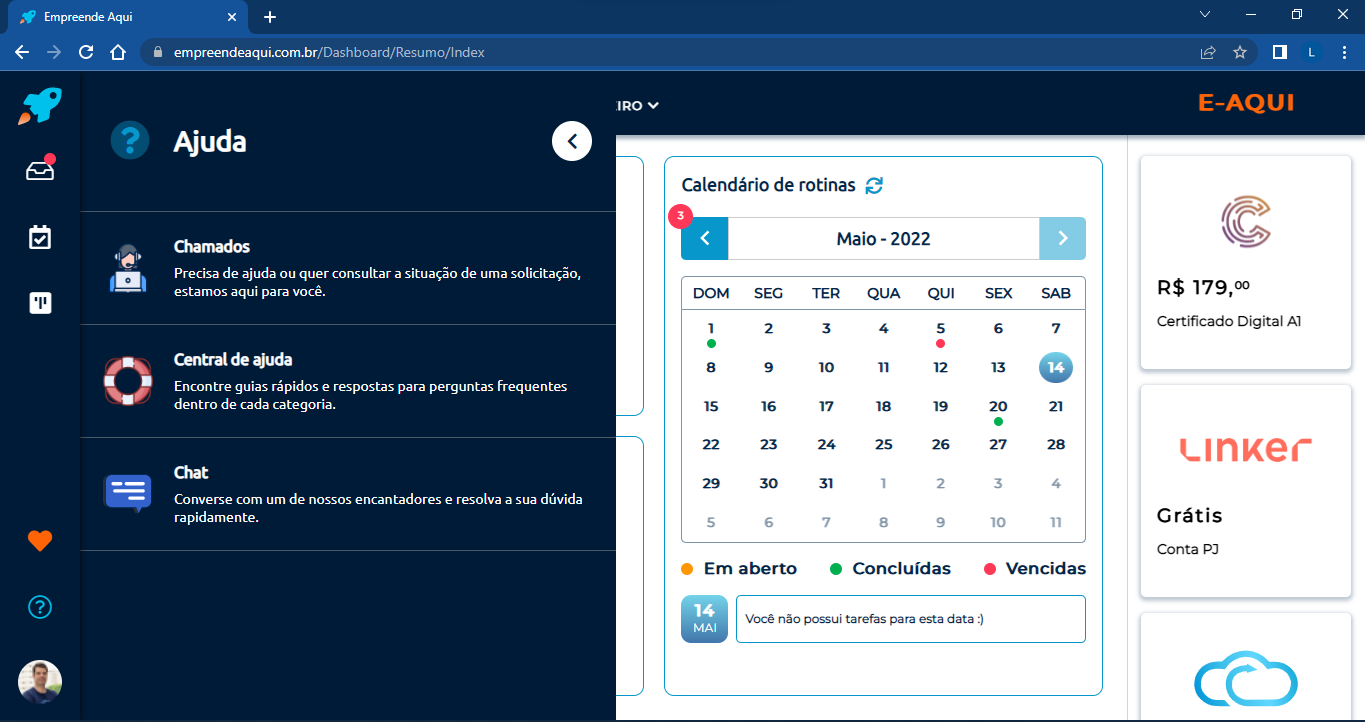Click the share page icon in address bar
1366x722 pixels.
(1208, 52)
